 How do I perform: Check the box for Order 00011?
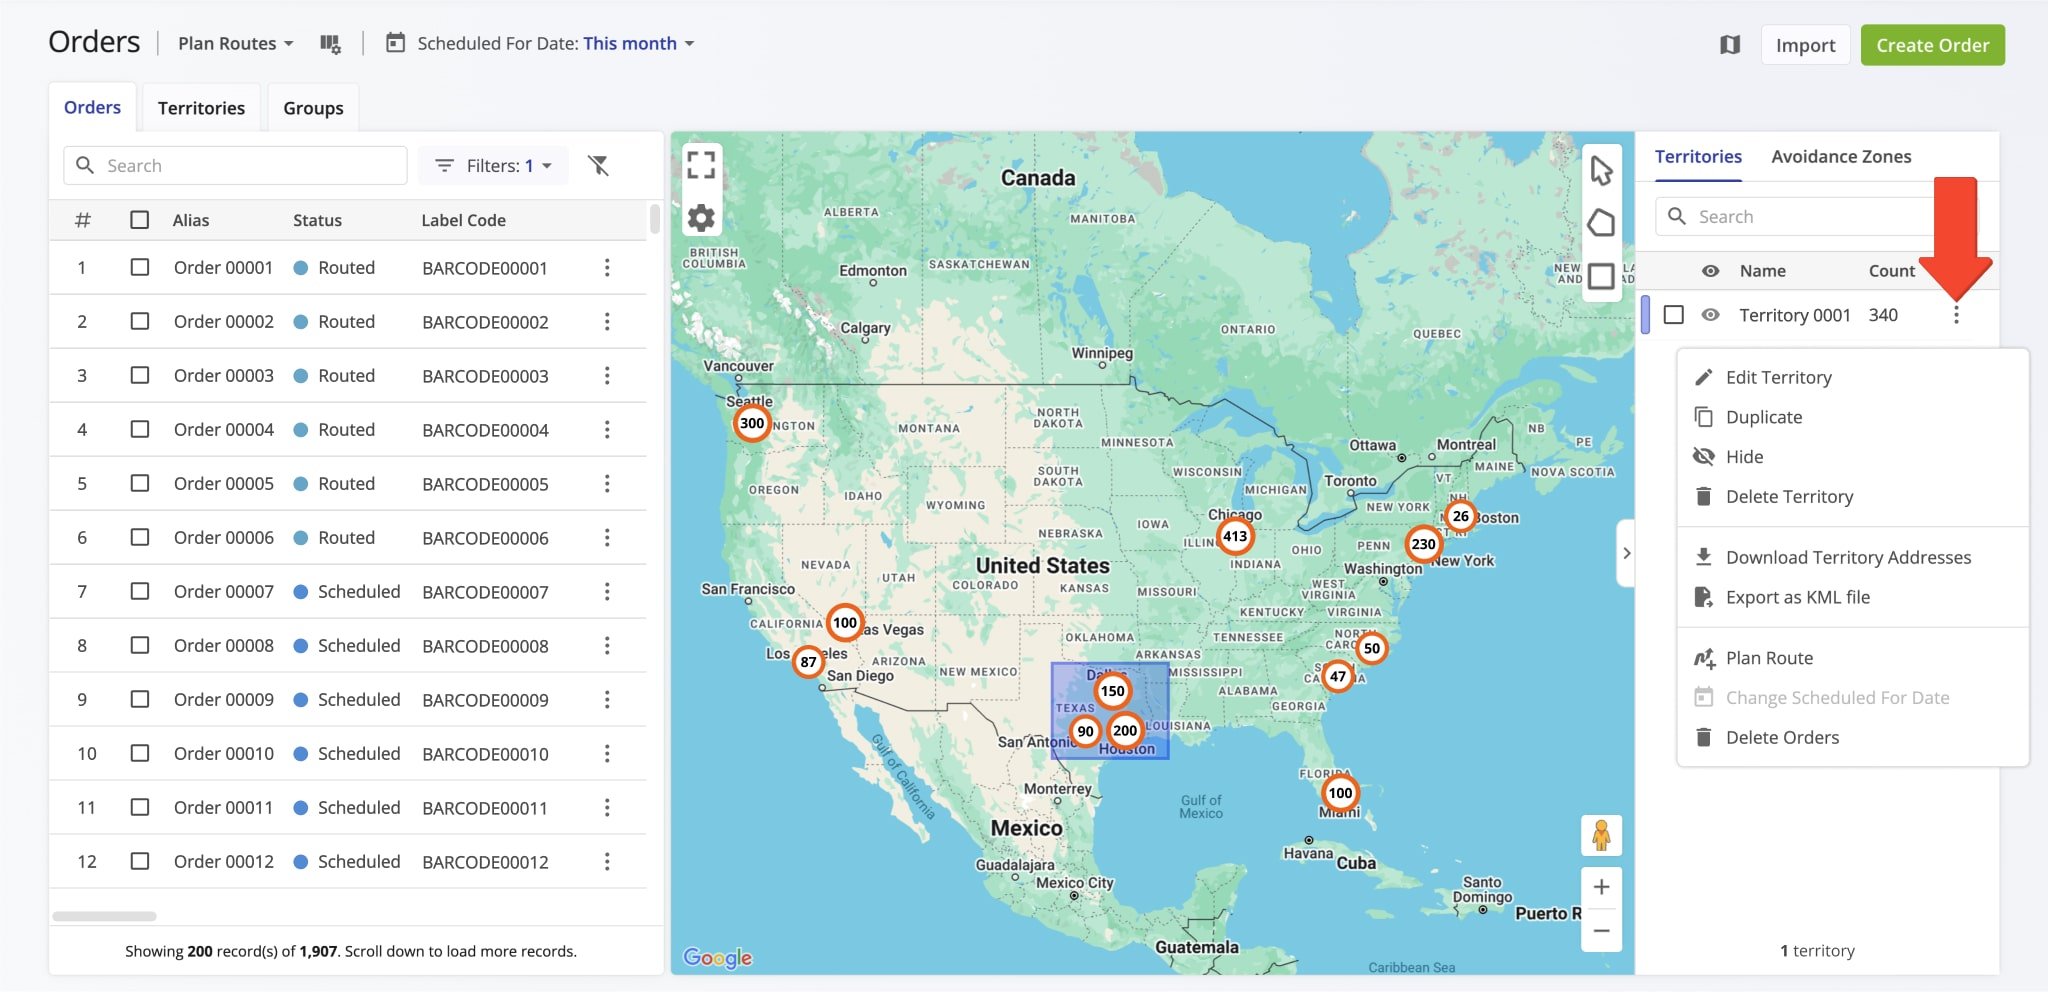click(x=140, y=808)
